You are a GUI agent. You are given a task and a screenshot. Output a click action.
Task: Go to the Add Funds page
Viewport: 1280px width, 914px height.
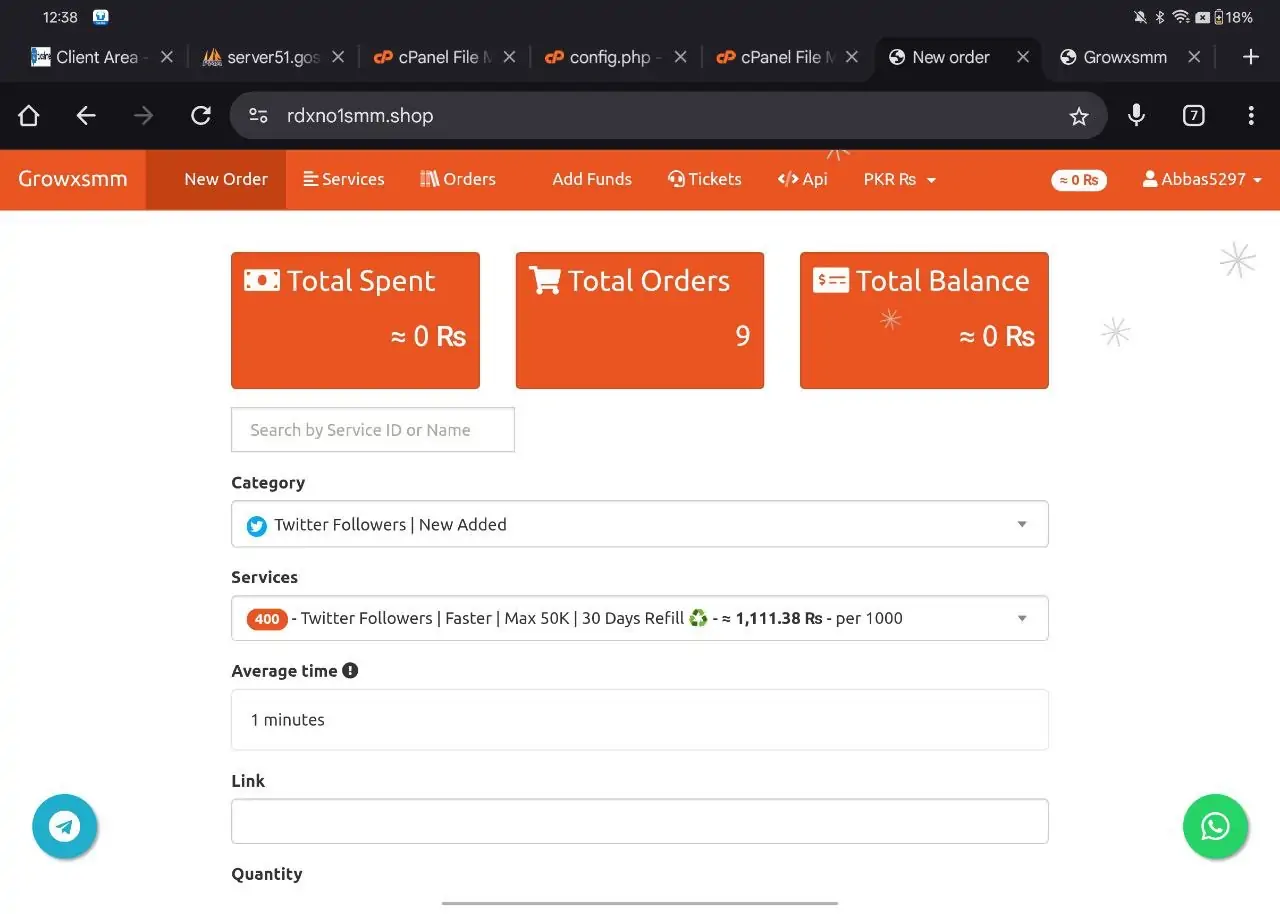[592, 180]
